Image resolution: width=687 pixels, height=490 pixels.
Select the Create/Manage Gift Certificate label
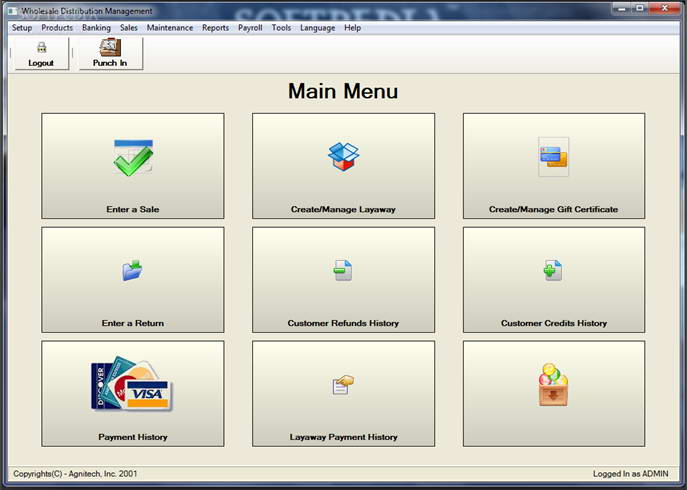coord(553,209)
